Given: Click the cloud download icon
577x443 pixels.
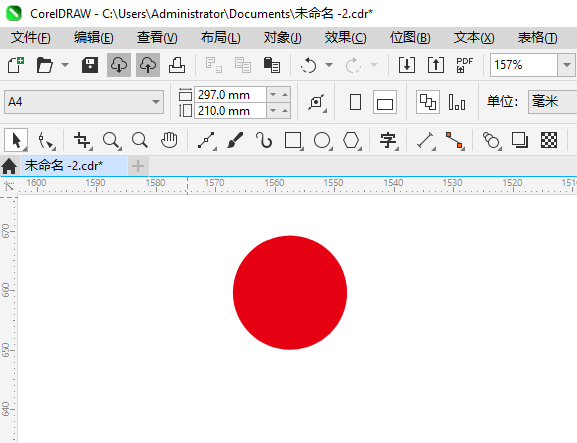Looking at the screenshot, I should click(119, 65).
